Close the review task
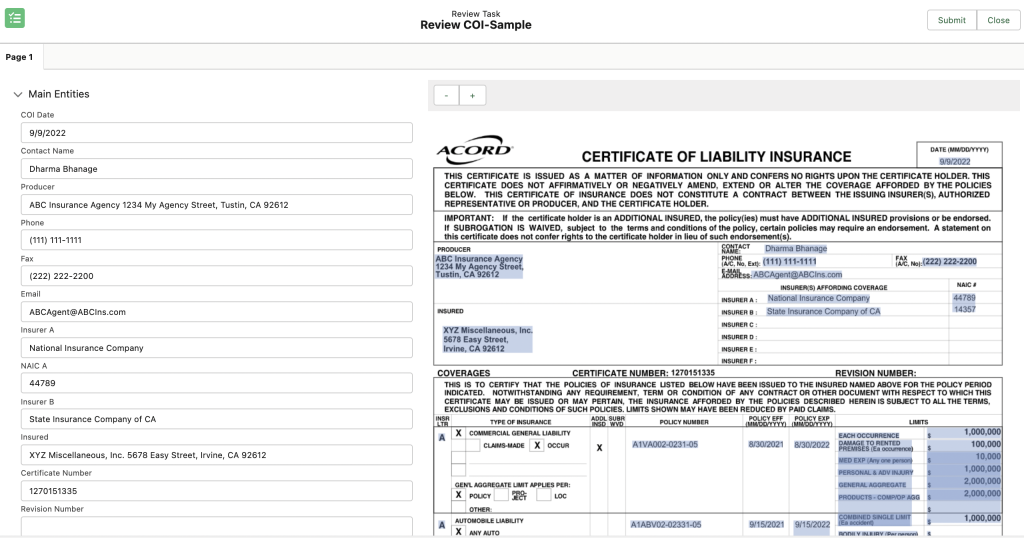Viewport: 1024px width, 538px height. click(x=998, y=20)
